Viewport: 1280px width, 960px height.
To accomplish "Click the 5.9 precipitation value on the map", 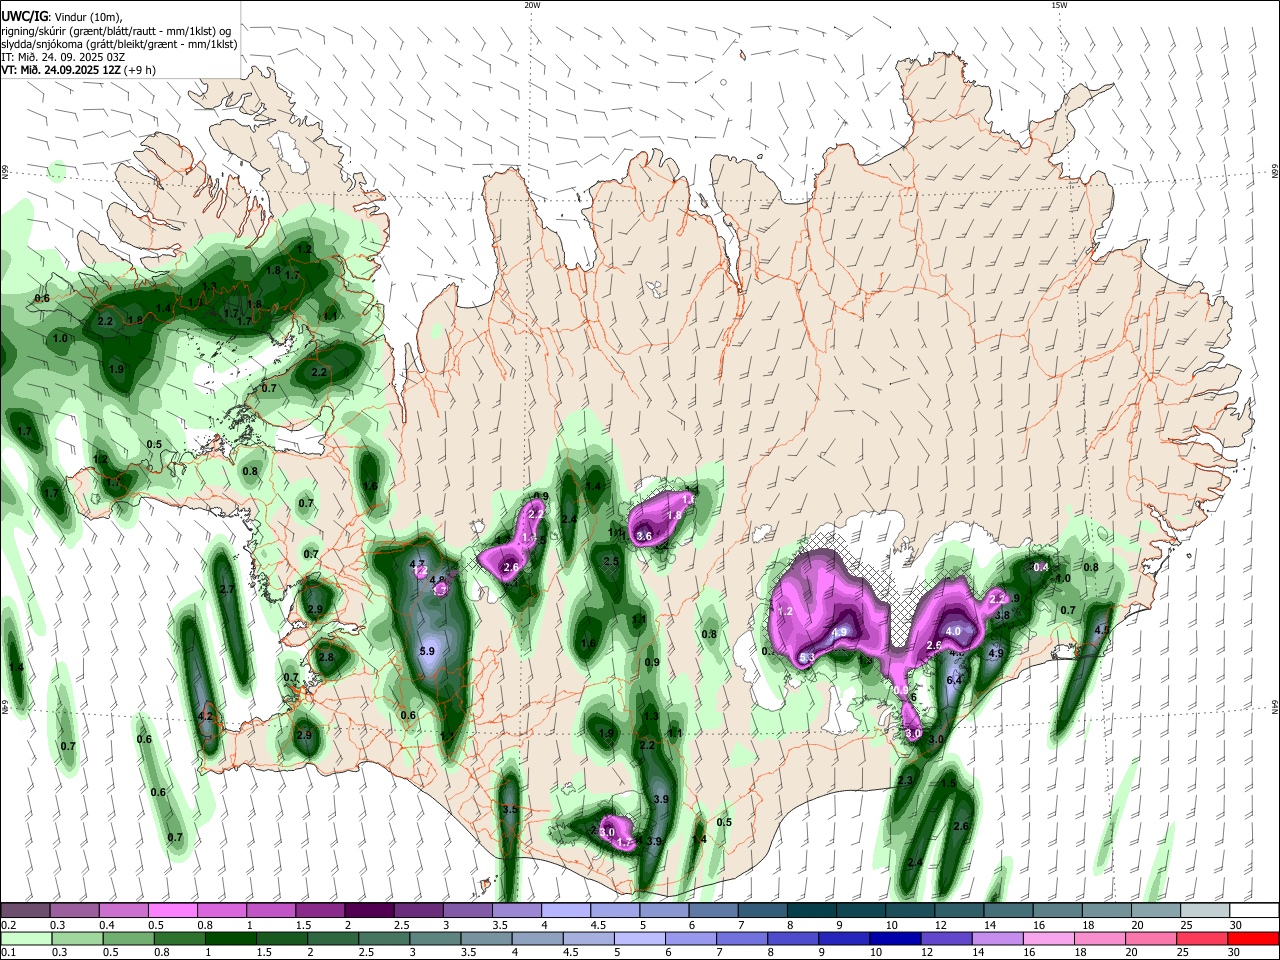I will (427, 651).
